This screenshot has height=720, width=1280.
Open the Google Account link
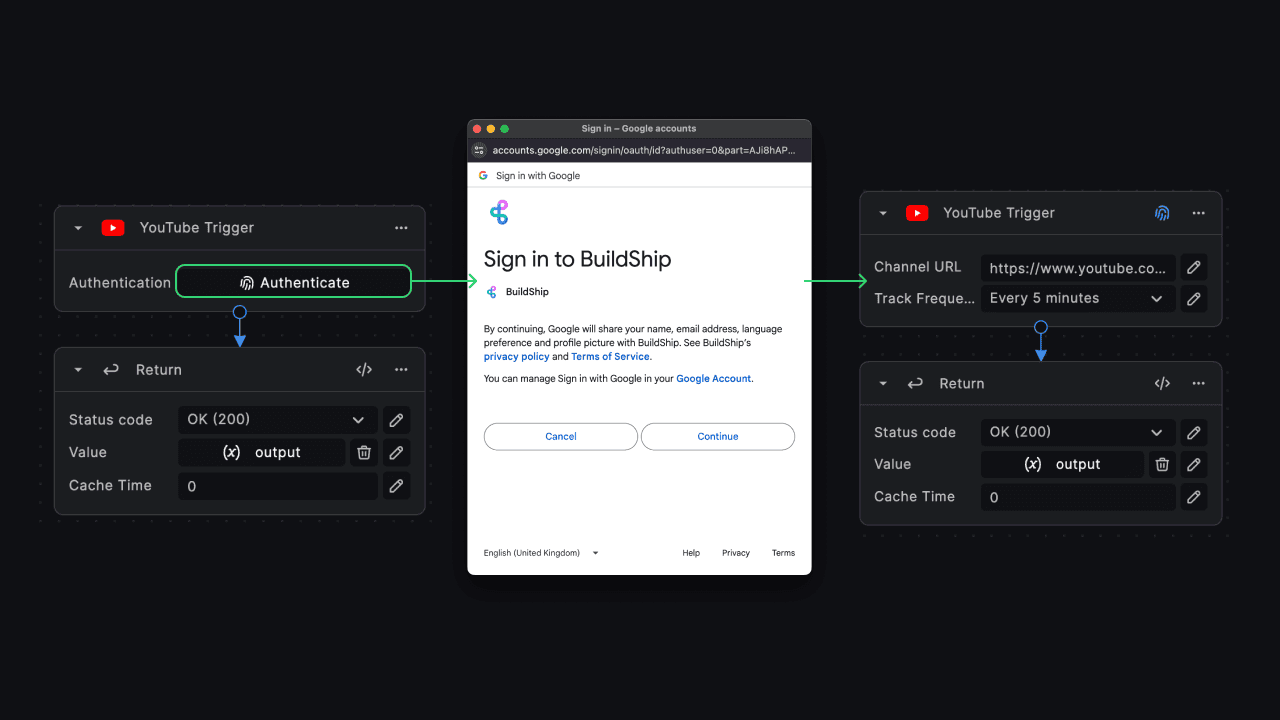714,379
